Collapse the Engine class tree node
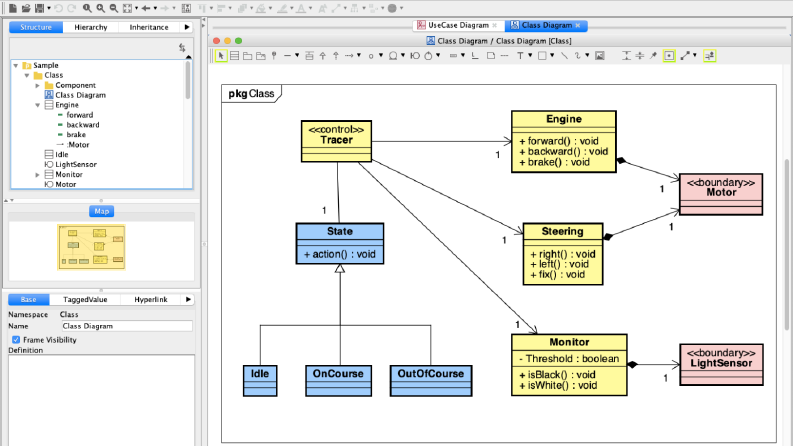The image size is (793, 446). click(x=37, y=105)
